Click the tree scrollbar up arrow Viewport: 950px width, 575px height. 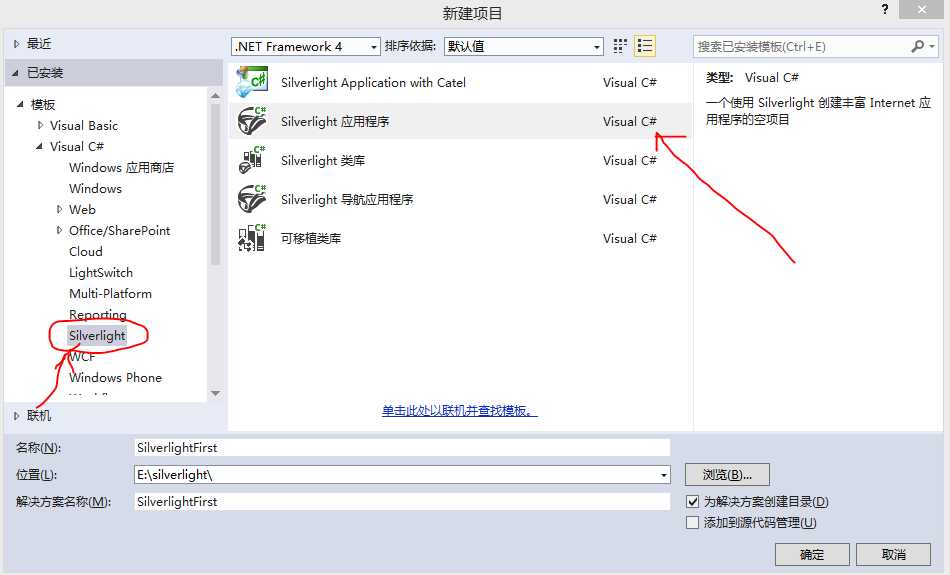coord(215,95)
